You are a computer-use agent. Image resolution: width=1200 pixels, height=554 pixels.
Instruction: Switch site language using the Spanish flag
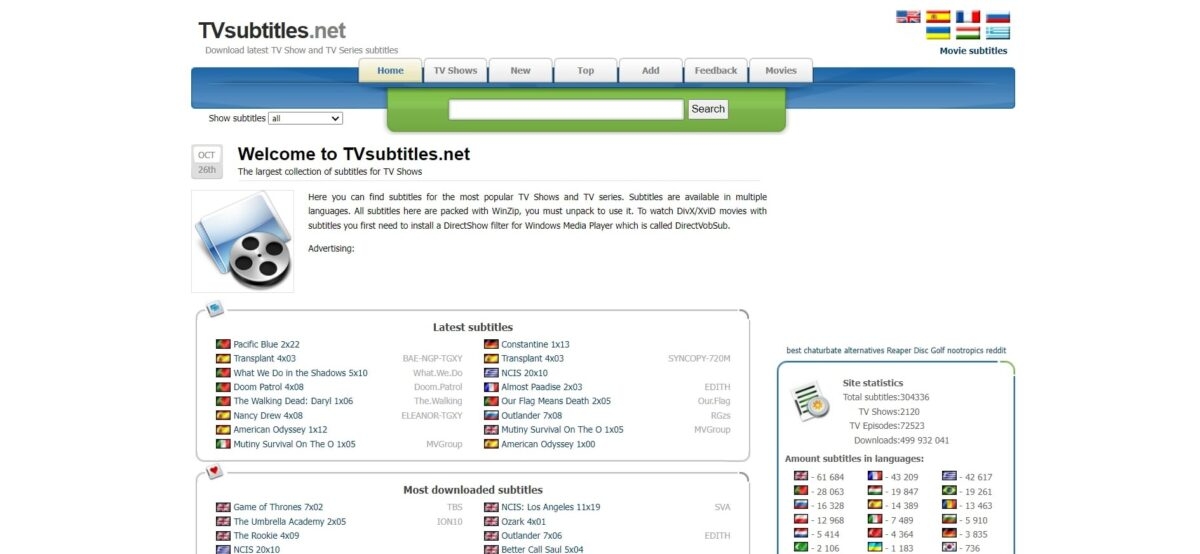937,17
